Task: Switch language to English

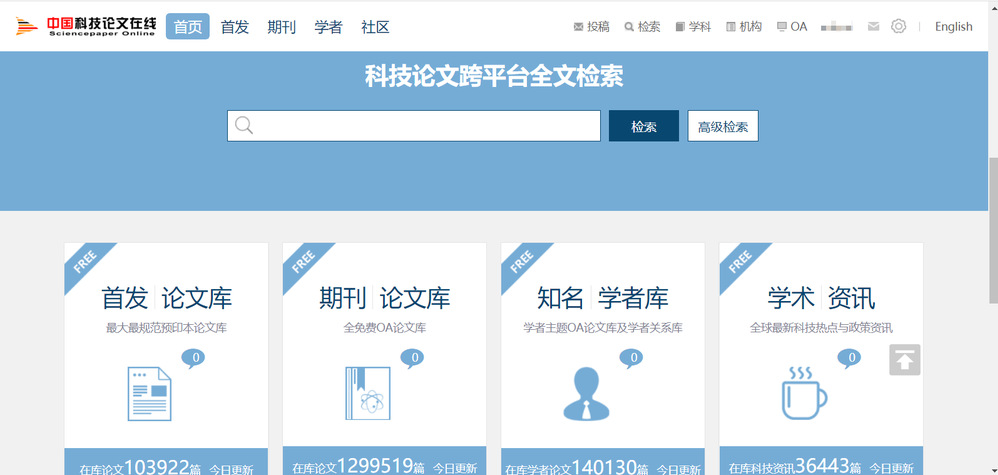Action: pyautogui.click(x=953, y=27)
